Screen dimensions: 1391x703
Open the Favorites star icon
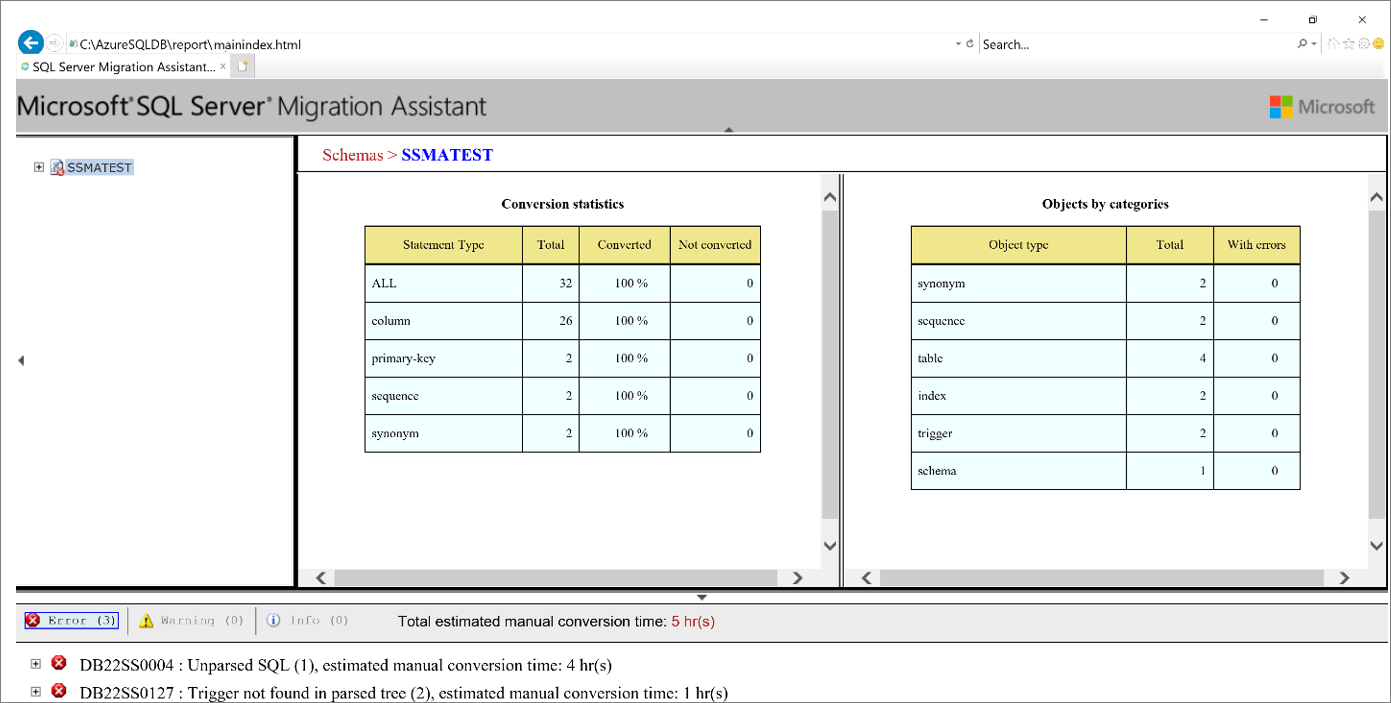click(1347, 44)
